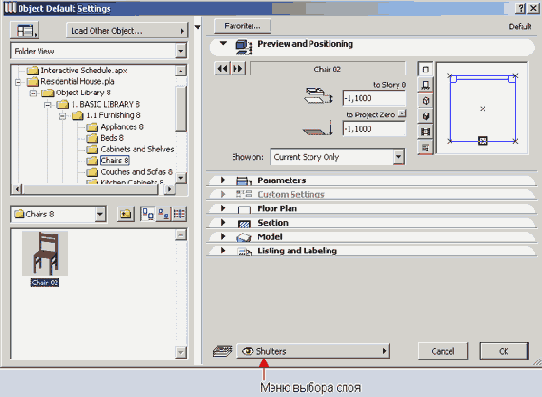The width and height of the screenshot is (542, 397).
Task: Select front elevation preview icon
Action: tap(426, 85)
